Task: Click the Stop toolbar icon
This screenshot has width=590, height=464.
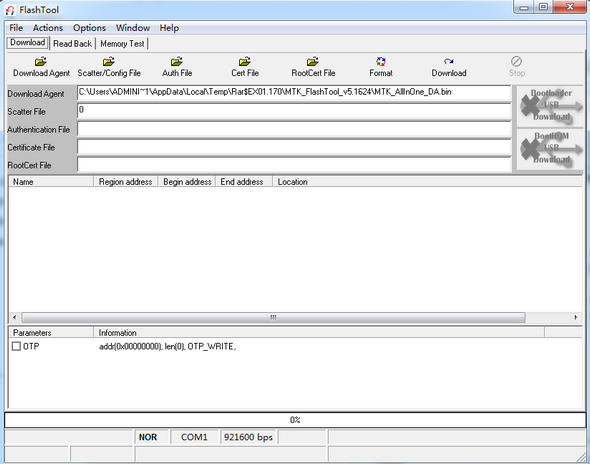Action: (x=516, y=61)
